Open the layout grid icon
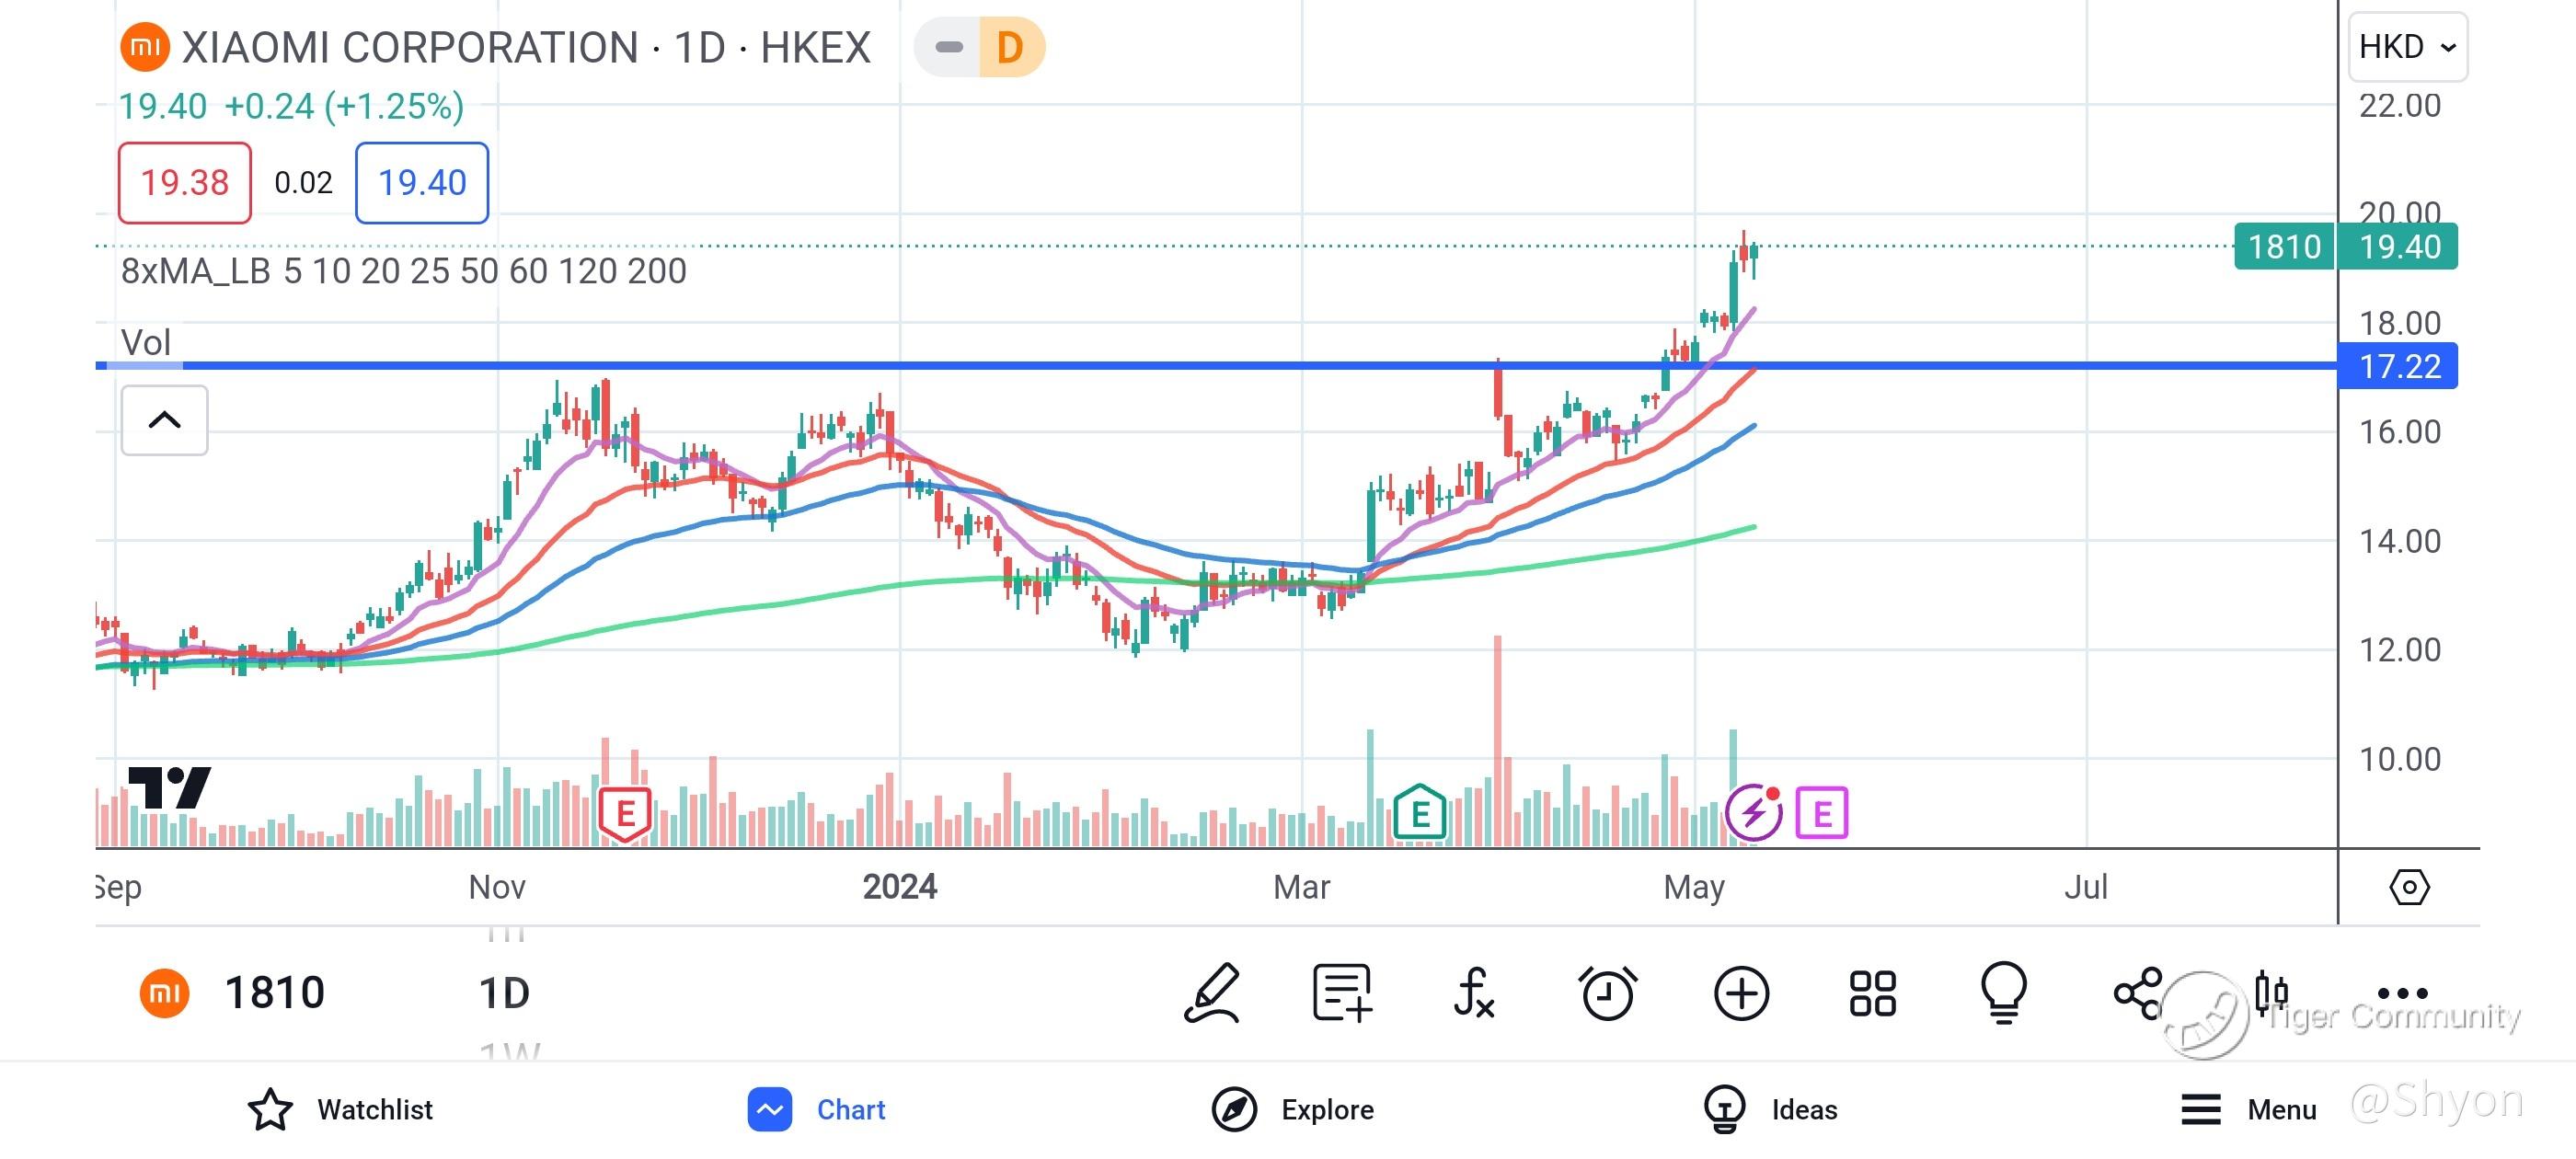Viewport: 2576px width, 1159px height. point(1872,993)
